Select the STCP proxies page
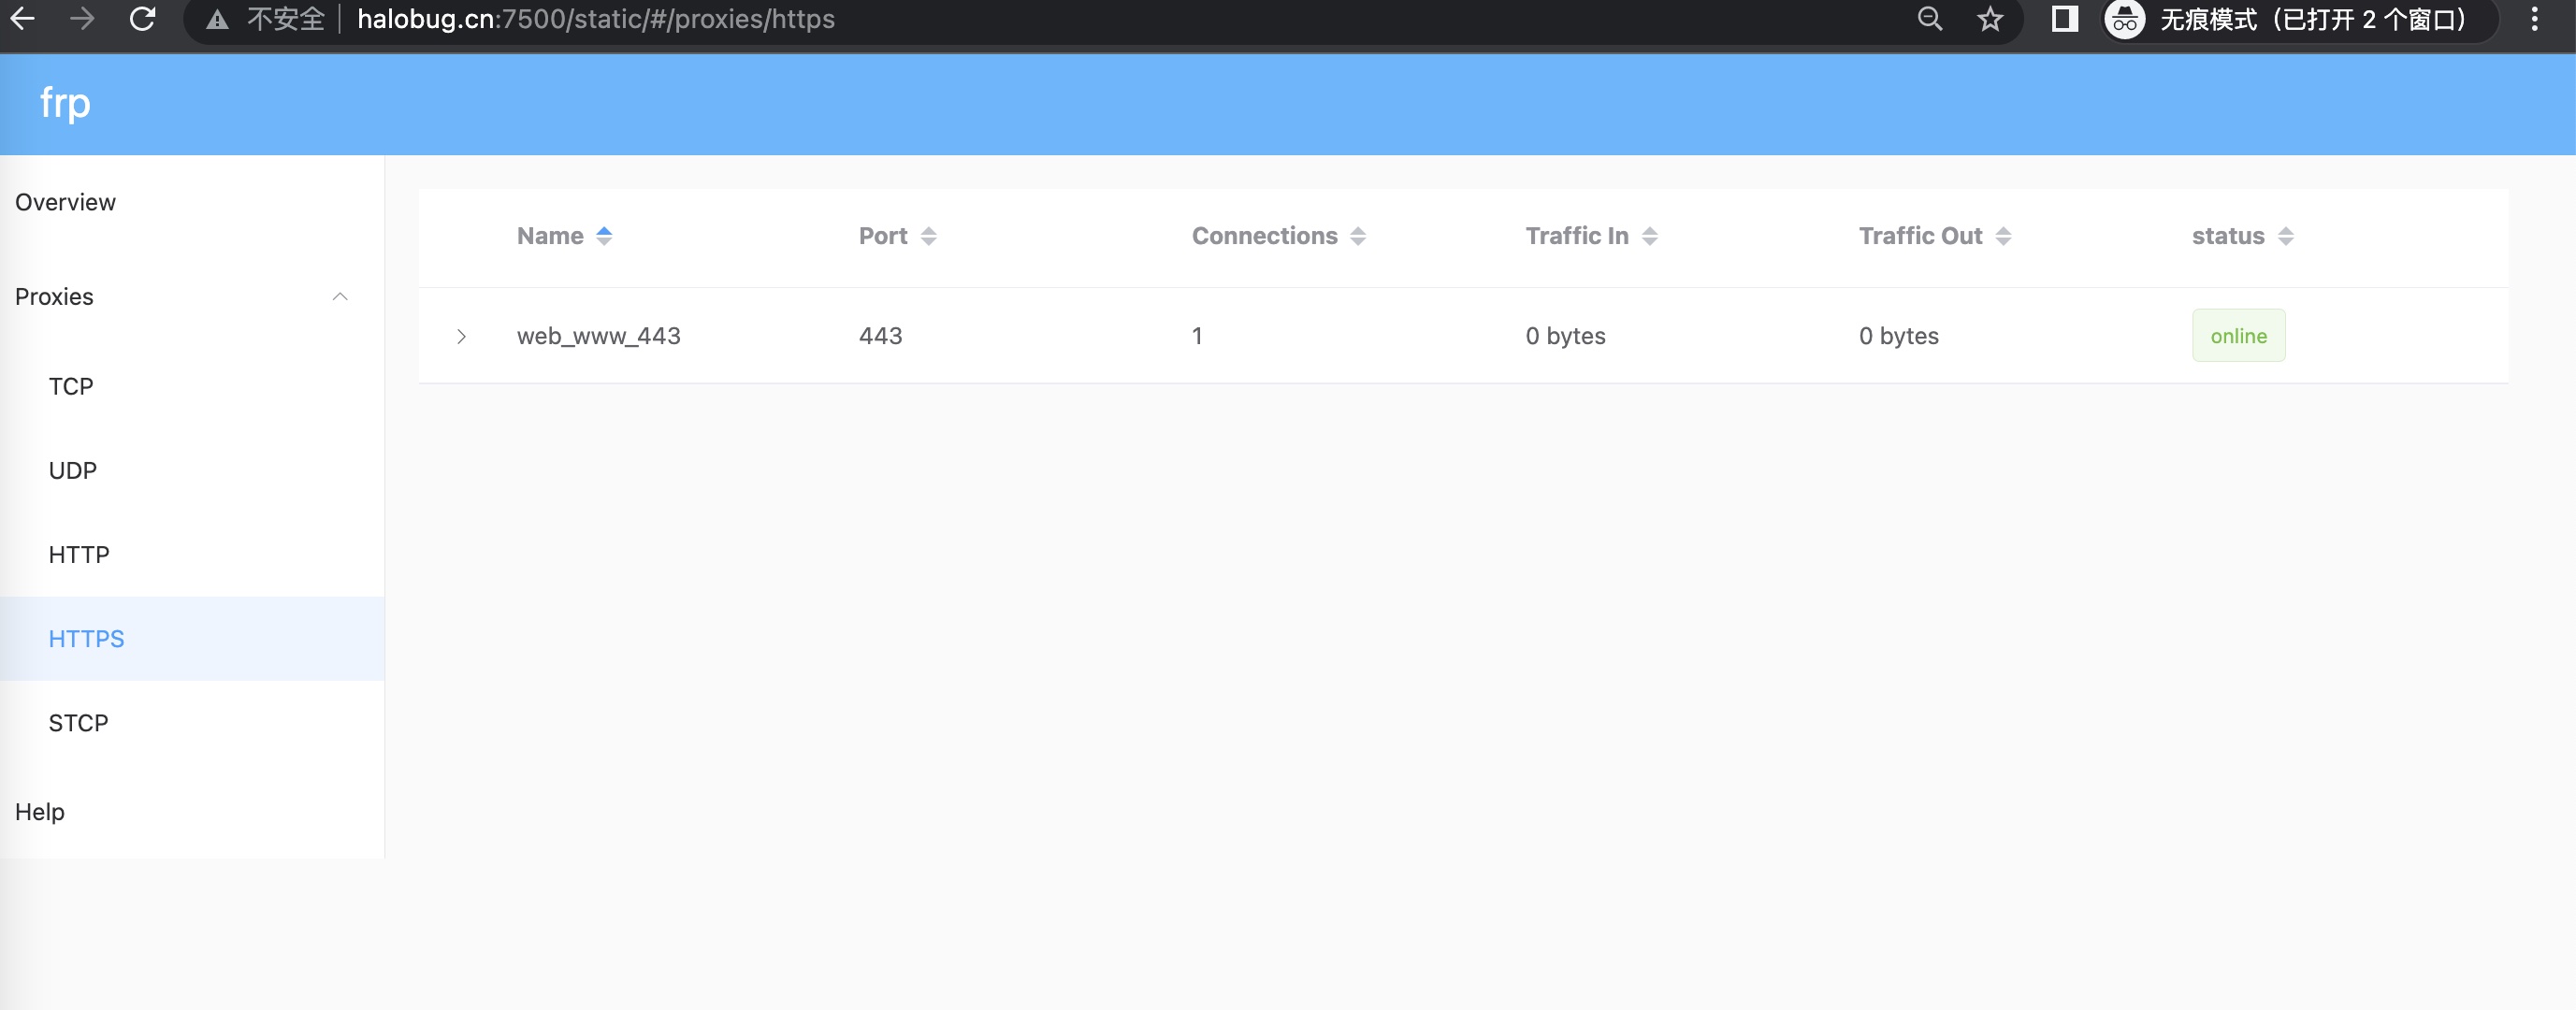 192,723
